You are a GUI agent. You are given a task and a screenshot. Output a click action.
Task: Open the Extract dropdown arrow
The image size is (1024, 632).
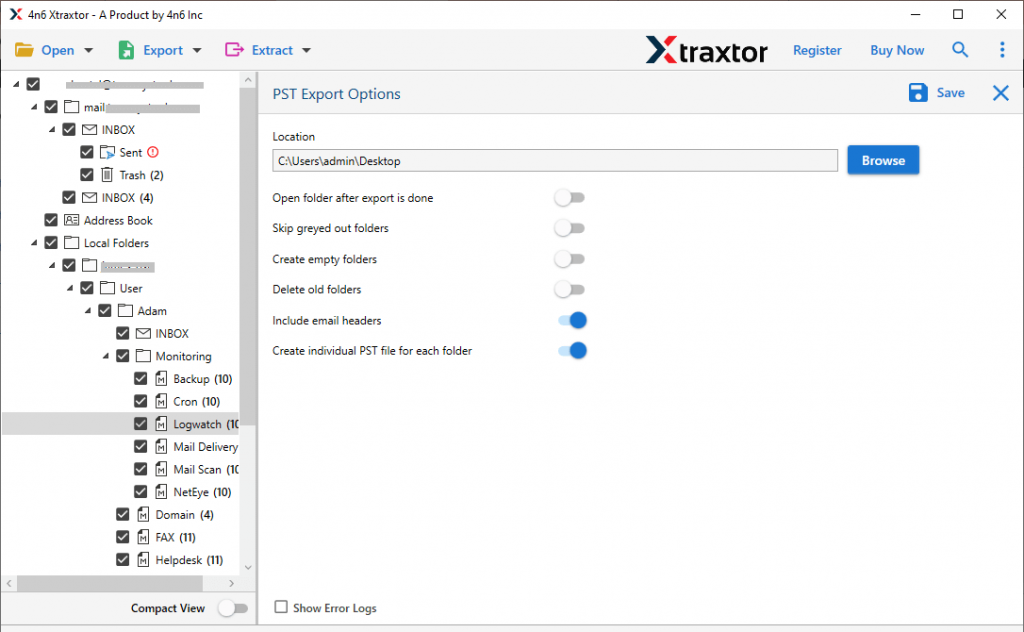306,49
